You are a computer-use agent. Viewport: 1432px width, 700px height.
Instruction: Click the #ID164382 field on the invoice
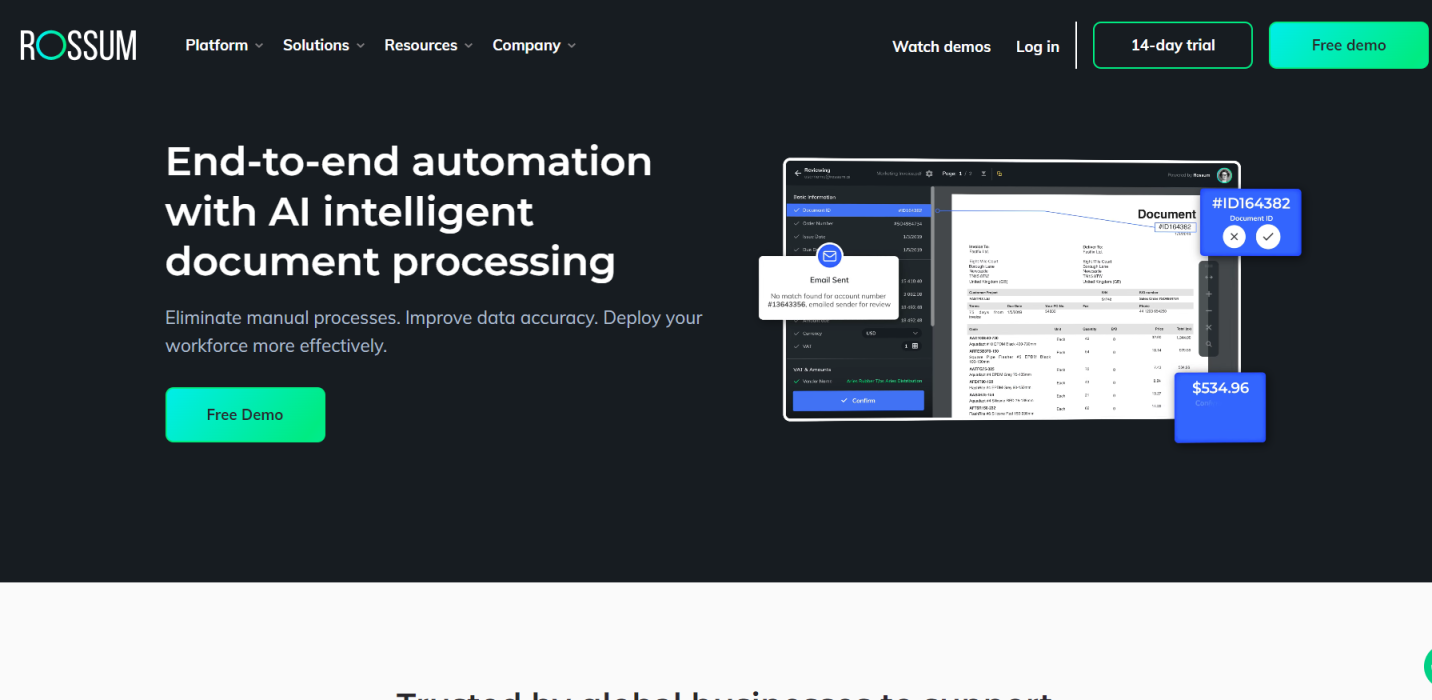(x=1177, y=227)
